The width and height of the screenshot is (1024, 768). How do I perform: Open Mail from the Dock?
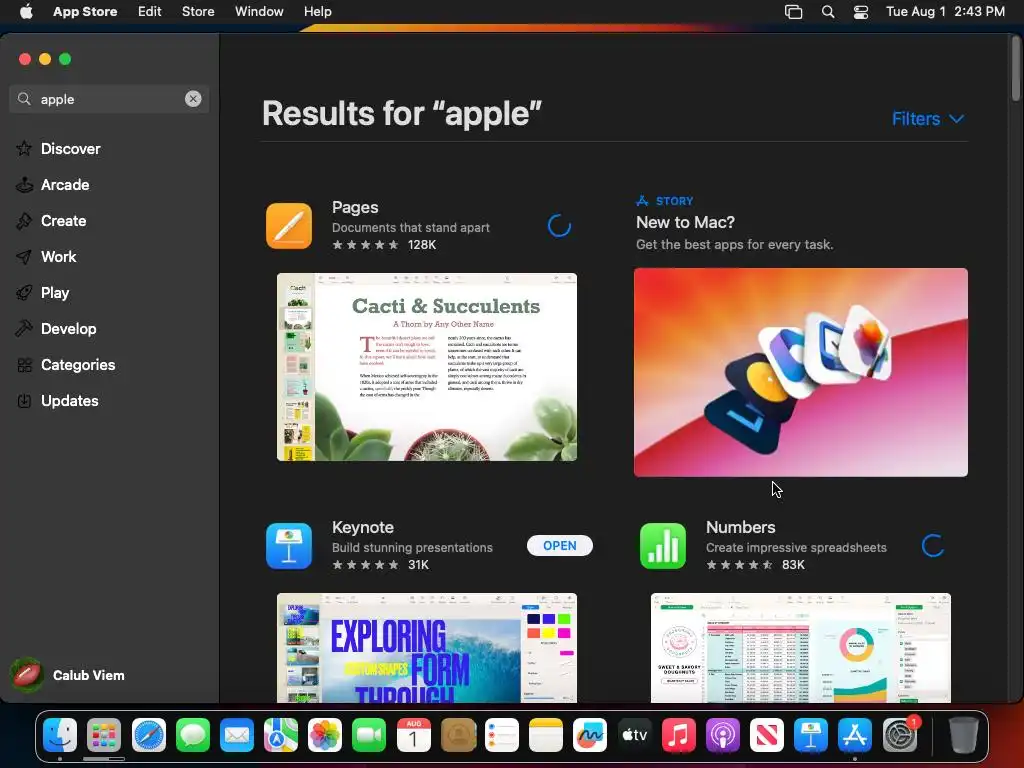(236, 735)
